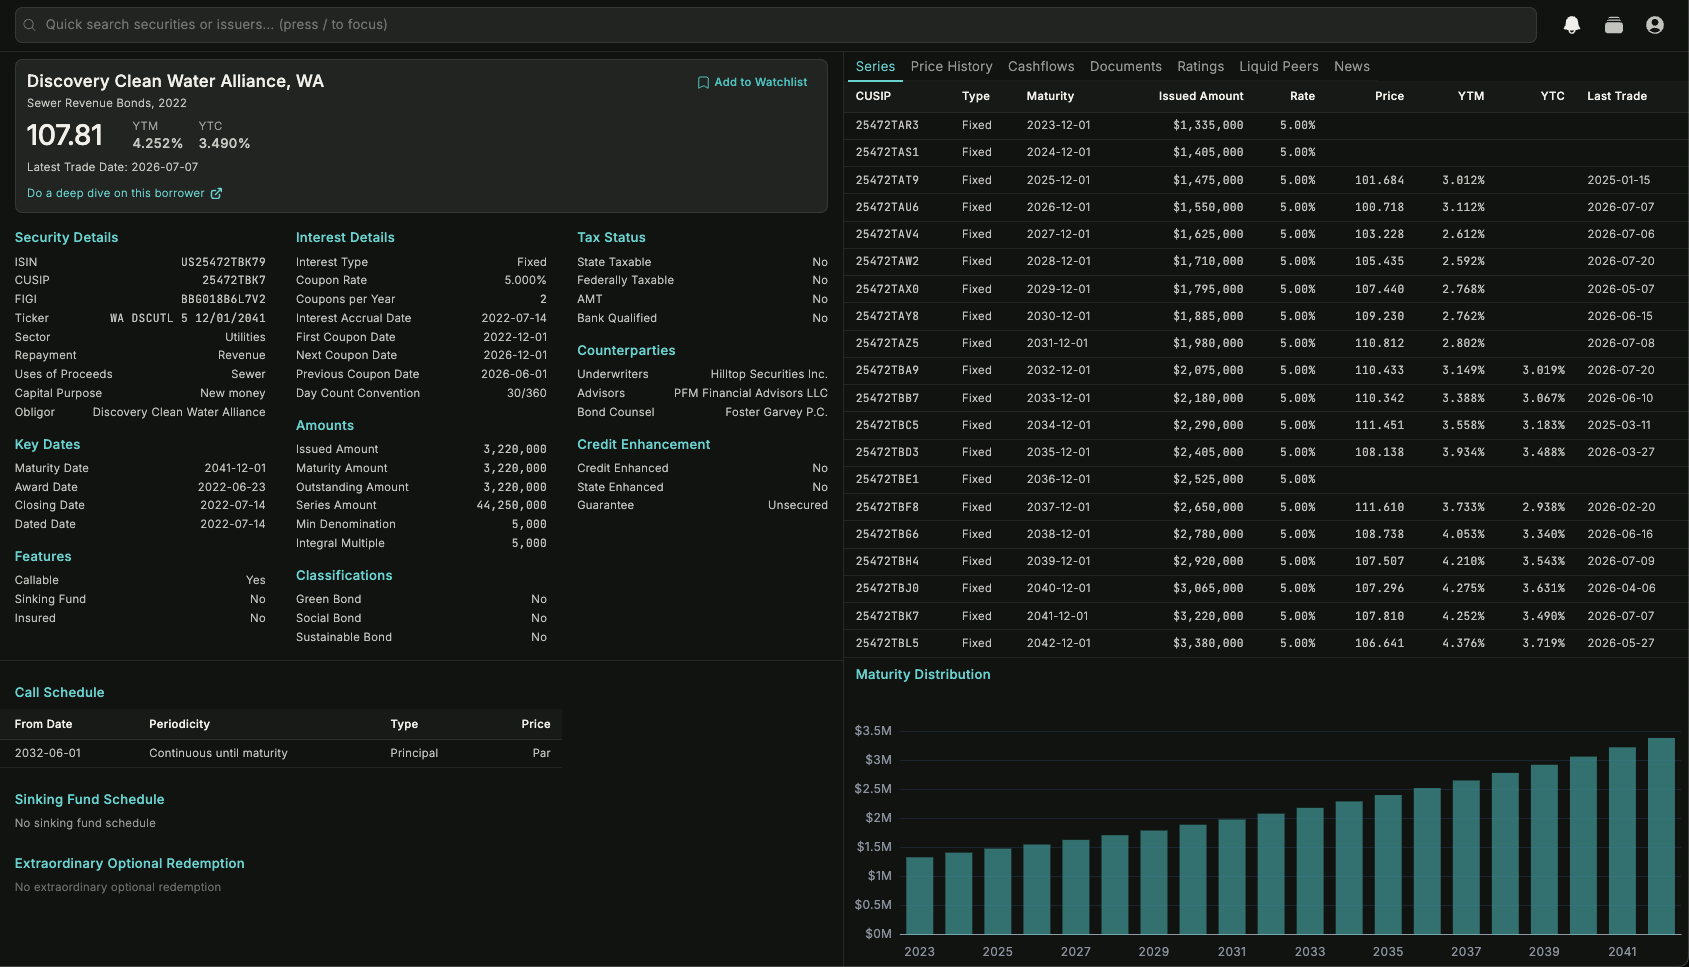Click the Maturity Date value 2041-12-01

point(235,468)
